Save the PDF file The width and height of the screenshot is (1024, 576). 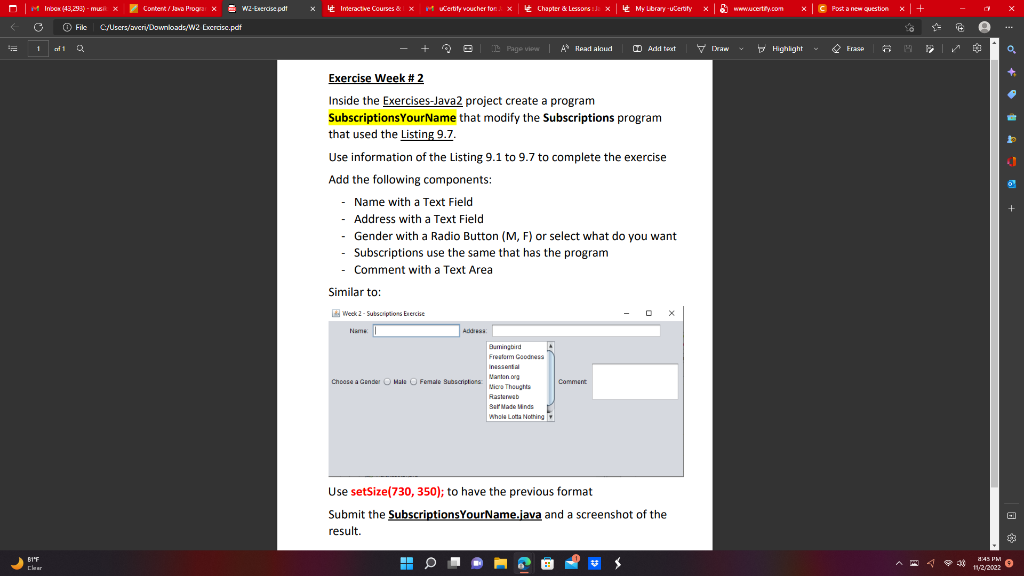[908, 48]
